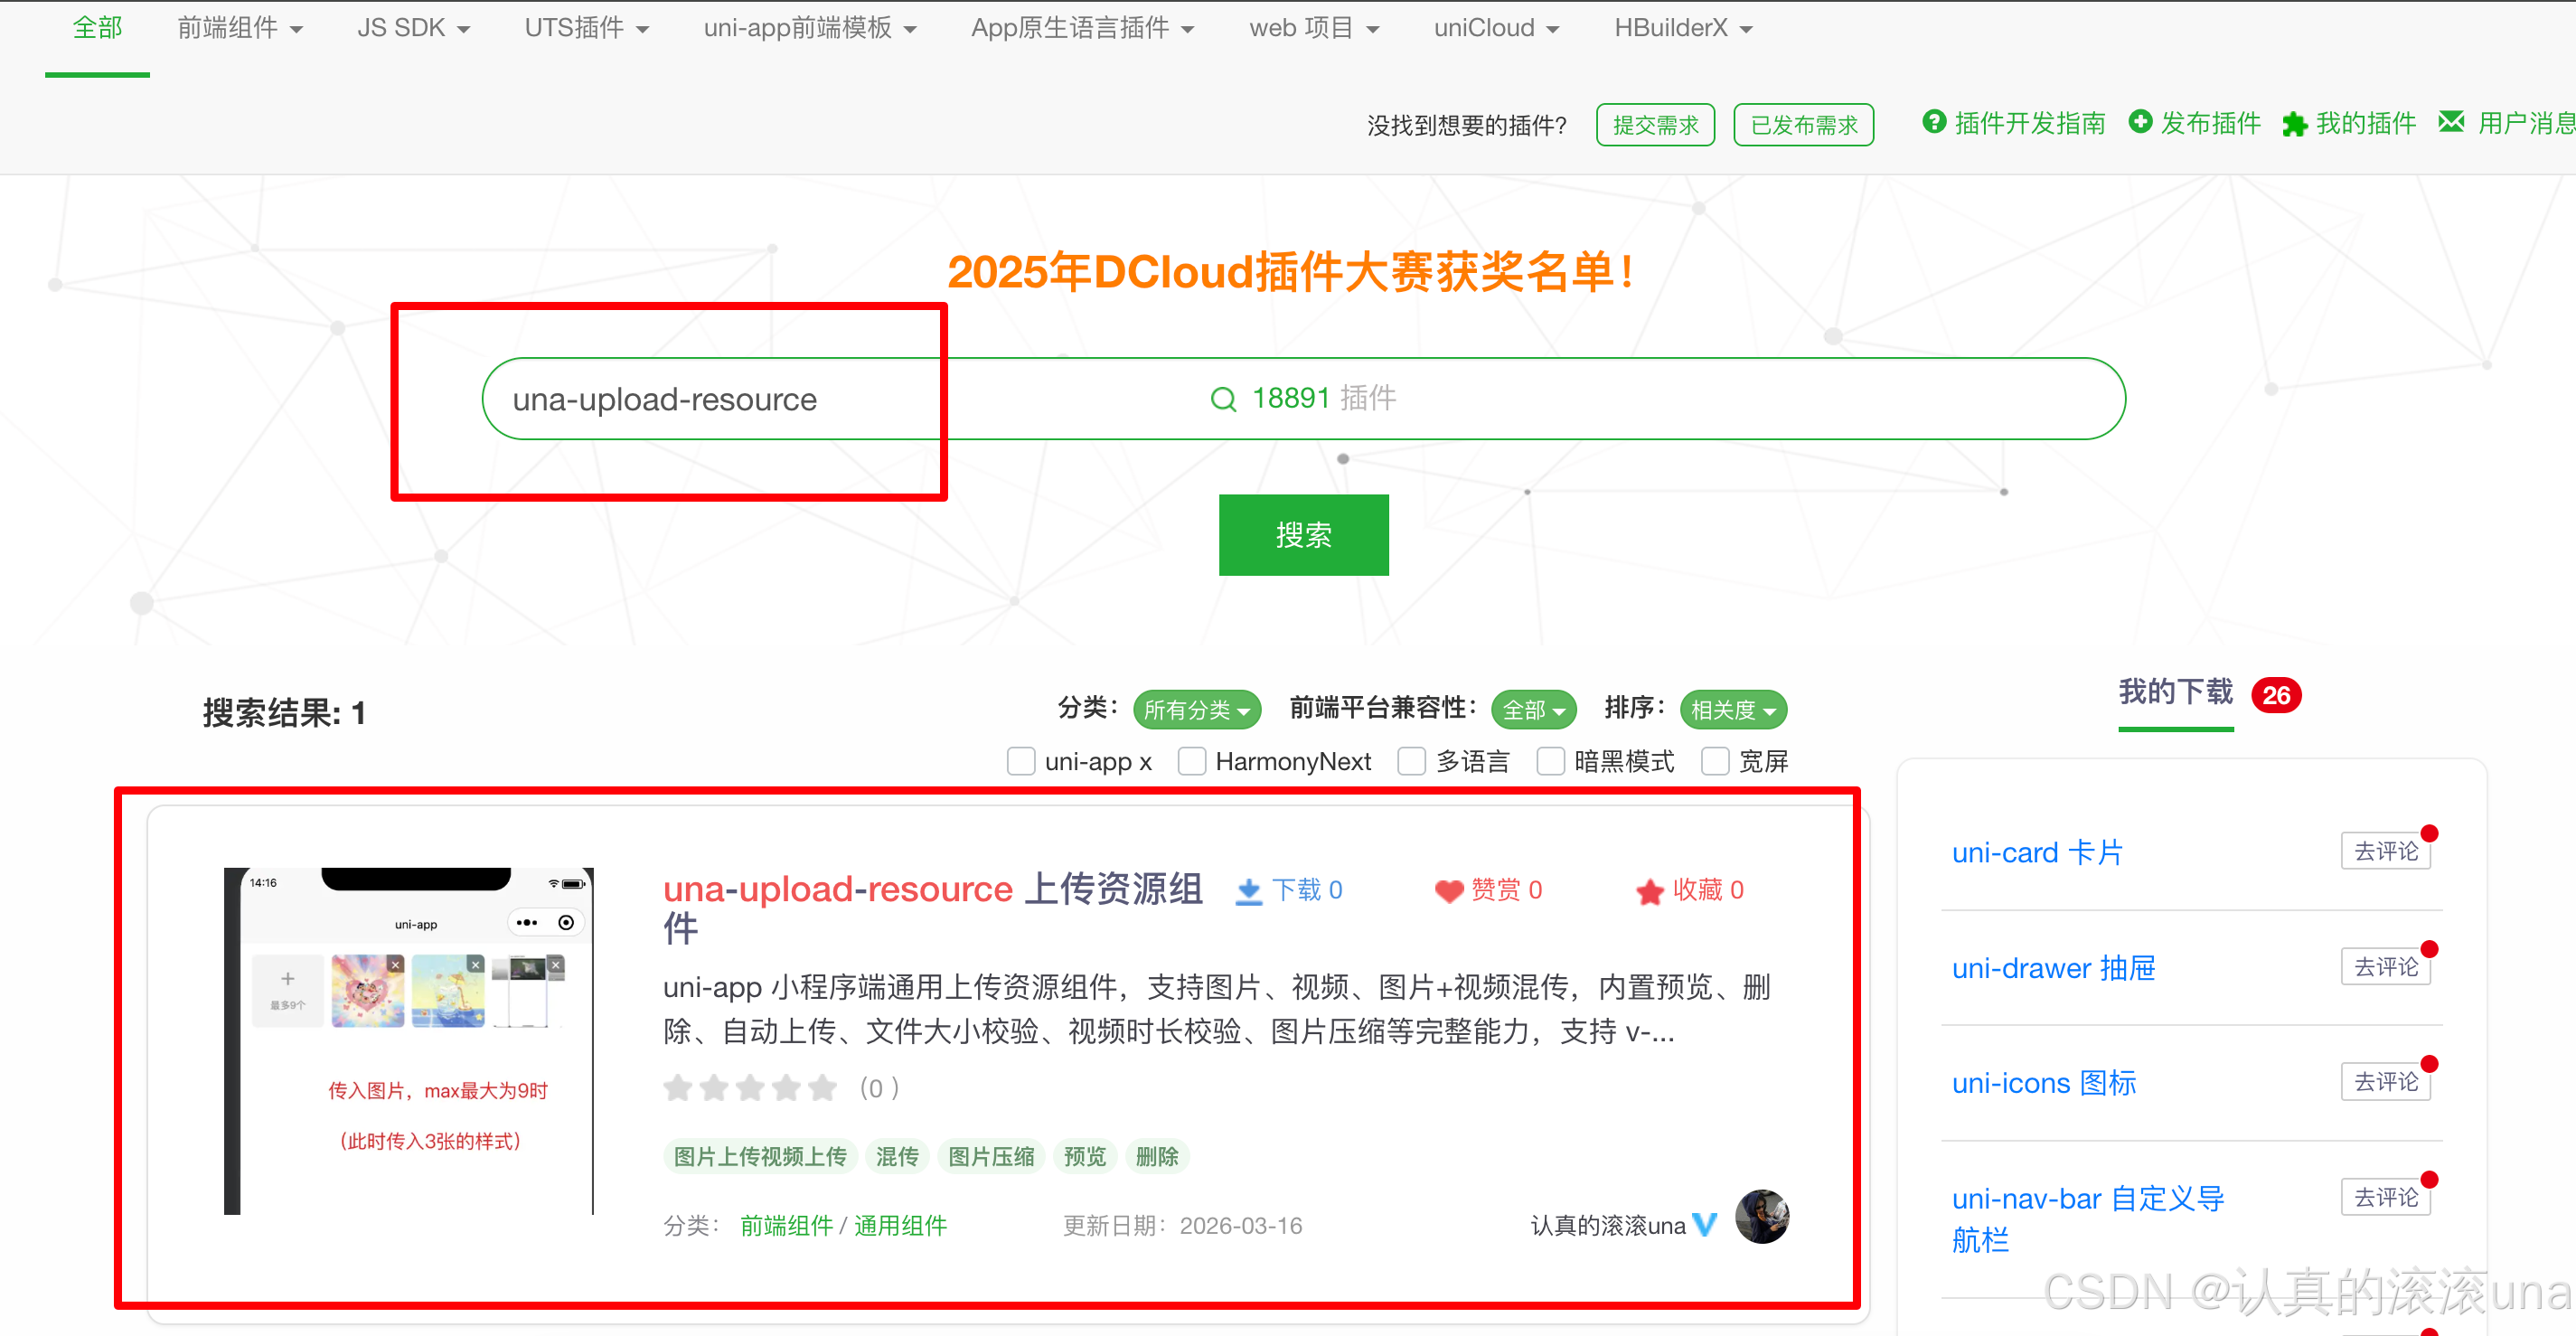Click the 删除 tag
Viewport: 2576px width, 1336px height.
(x=1157, y=1157)
